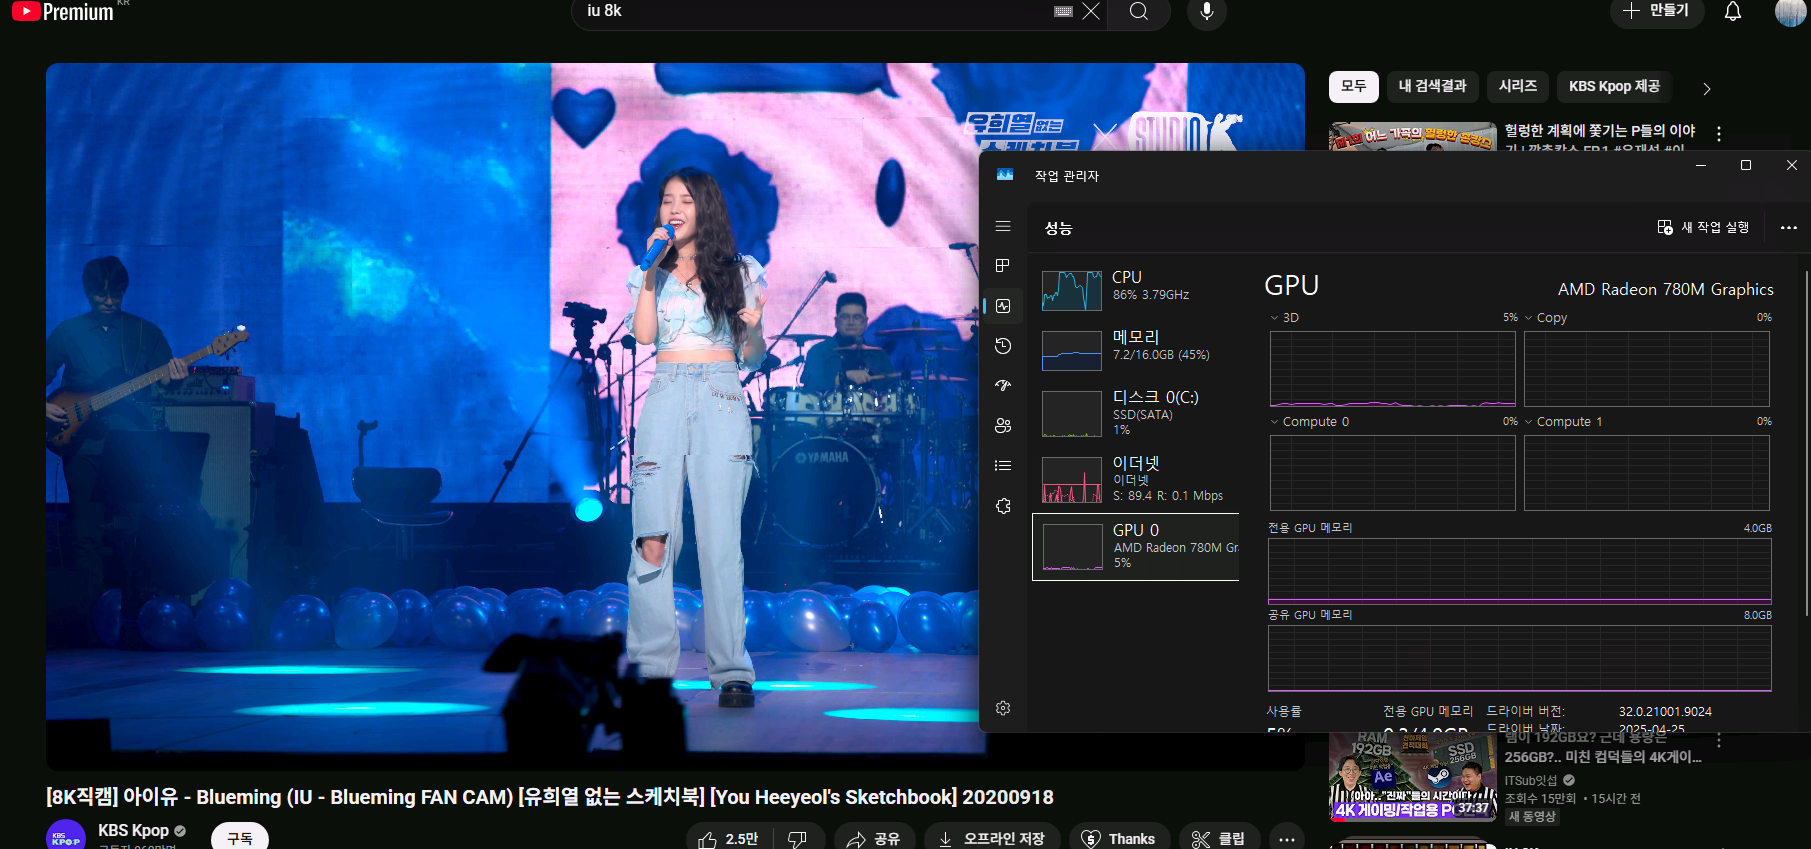
Task: Open Task Manager hamburger navigation menu
Action: click(x=1003, y=227)
